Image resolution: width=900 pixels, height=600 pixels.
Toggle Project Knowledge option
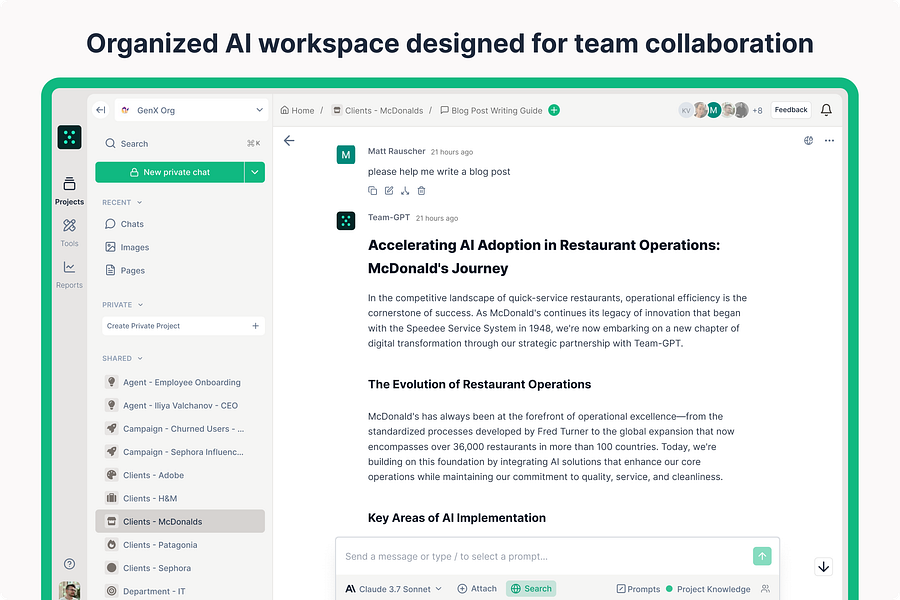(x=708, y=589)
